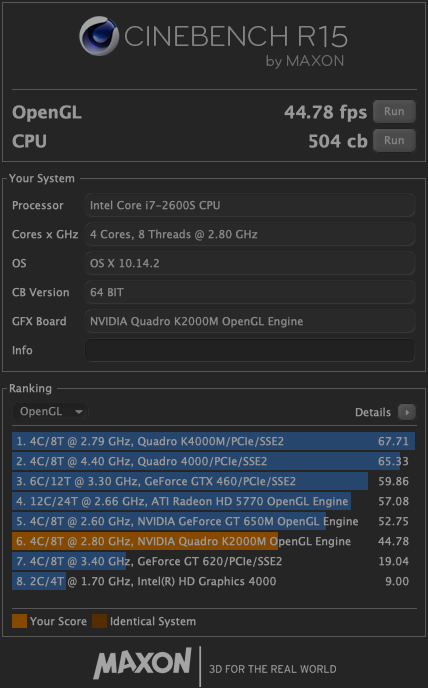The height and width of the screenshot is (688, 428).
Task: Select the Intel HD Graphics 4000 row
Action: pyautogui.click(x=213, y=581)
